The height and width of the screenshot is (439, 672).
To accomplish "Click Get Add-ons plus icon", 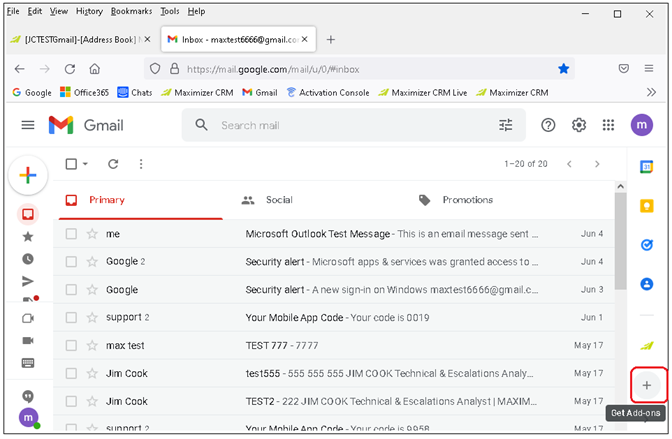I will tap(646, 385).
